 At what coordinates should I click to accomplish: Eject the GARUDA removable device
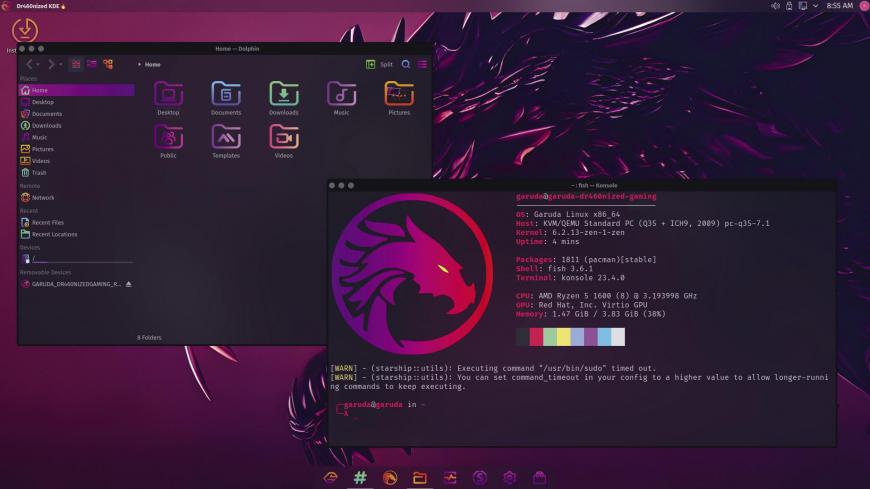(x=129, y=284)
